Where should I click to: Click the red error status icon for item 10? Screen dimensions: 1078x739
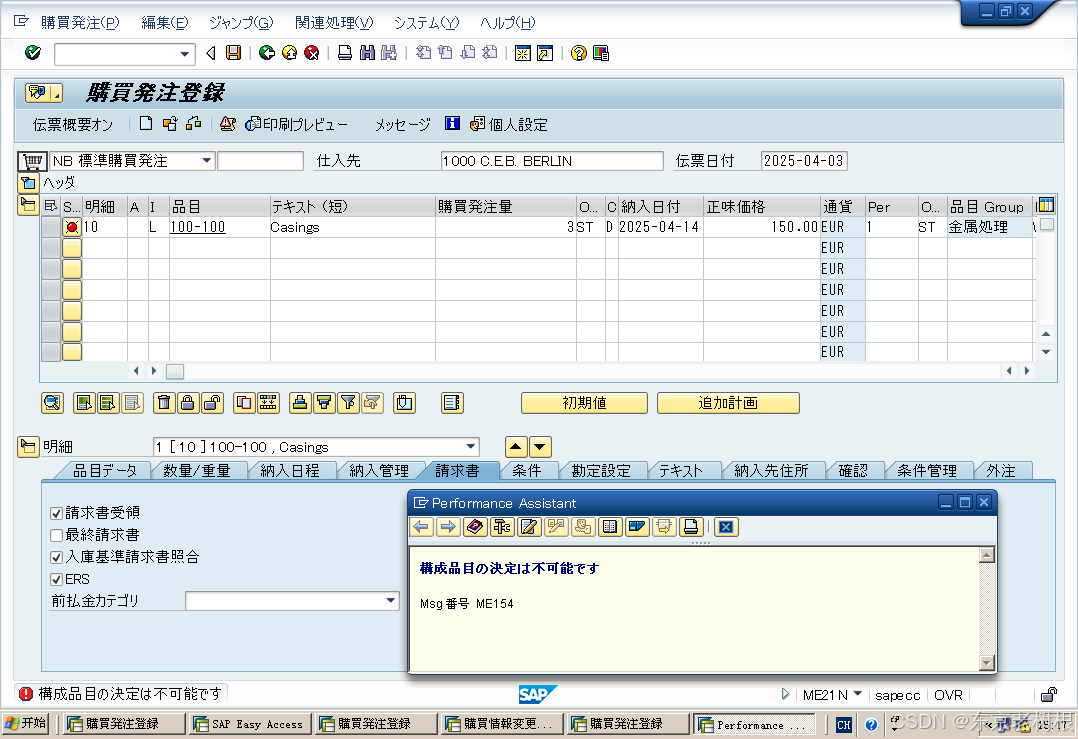(72, 227)
